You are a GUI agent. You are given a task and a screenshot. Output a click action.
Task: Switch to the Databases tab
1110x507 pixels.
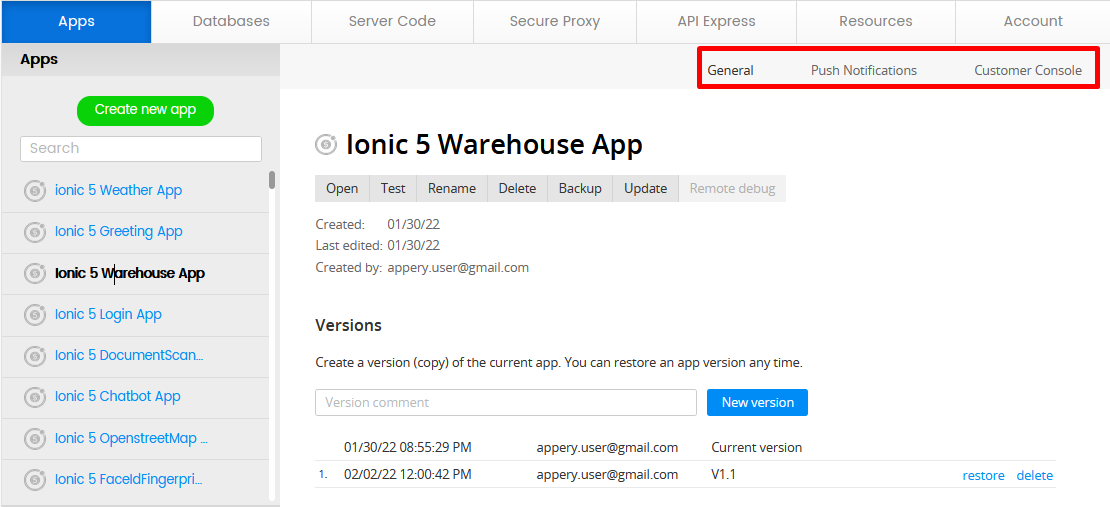(x=231, y=21)
